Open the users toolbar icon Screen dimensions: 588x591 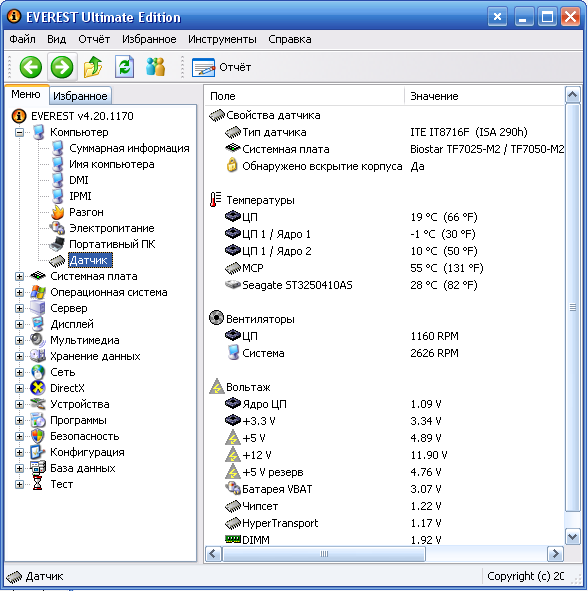(156, 67)
